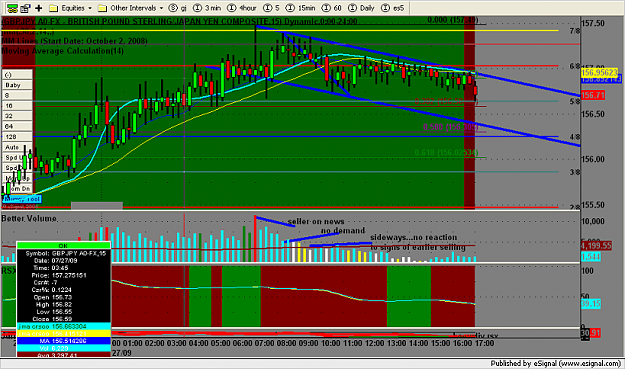The width and height of the screenshot is (625, 369).
Task: Click the (-) button in chart panel
Action: [x=17, y=75]
